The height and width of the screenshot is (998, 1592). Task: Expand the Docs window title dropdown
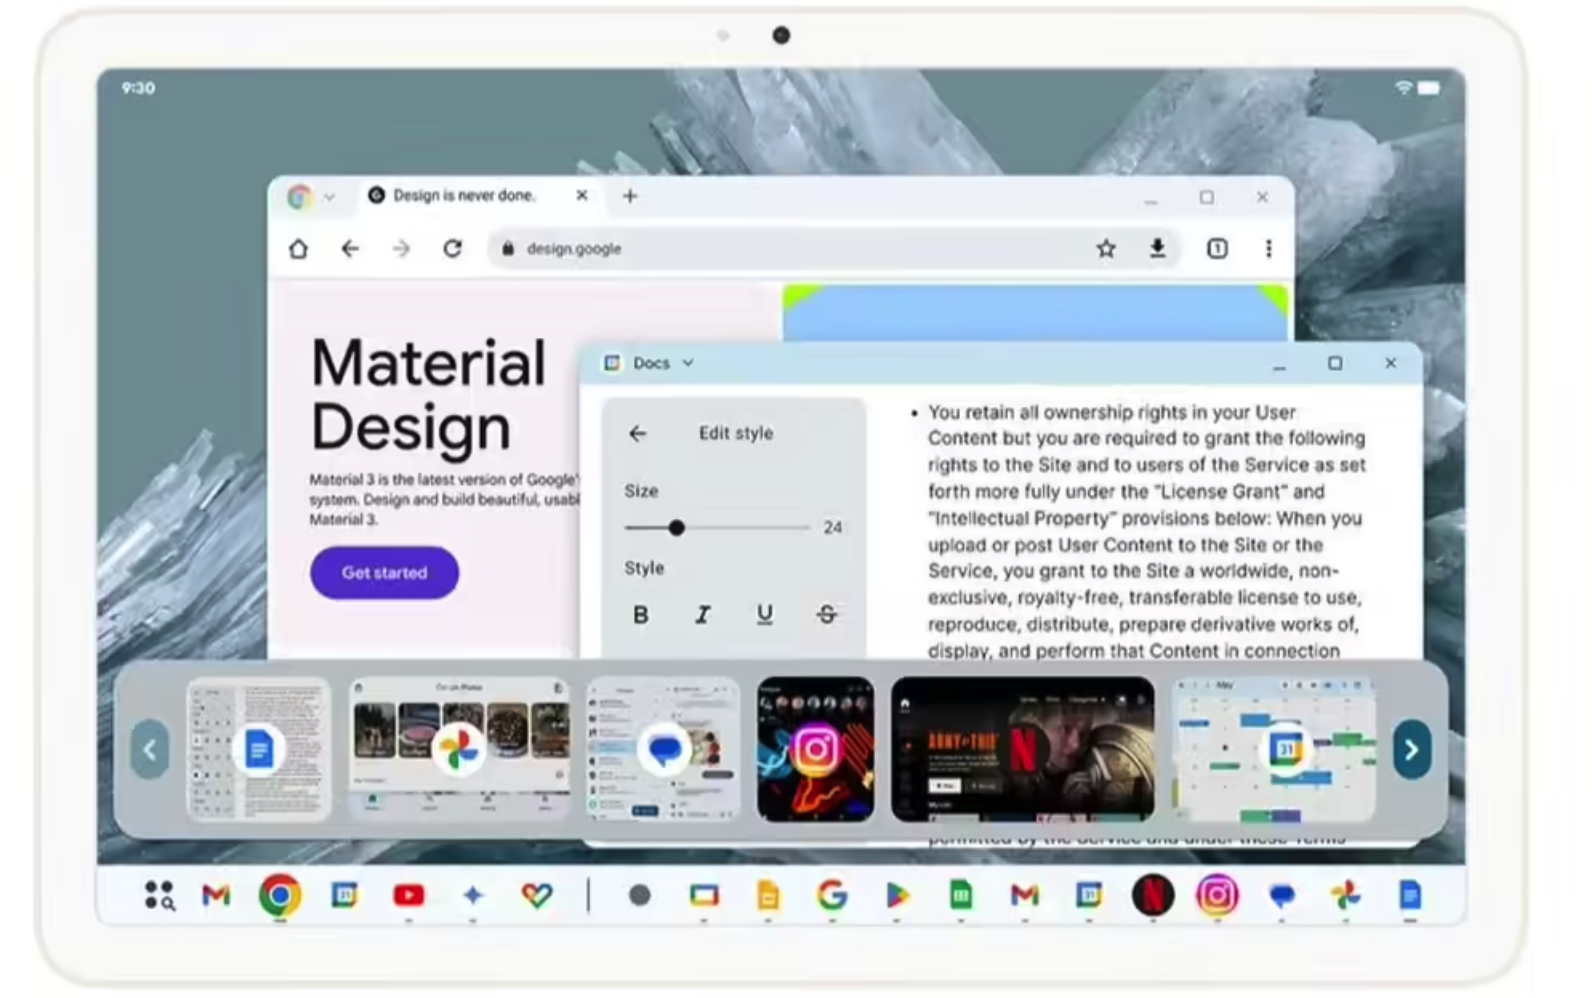688,363
